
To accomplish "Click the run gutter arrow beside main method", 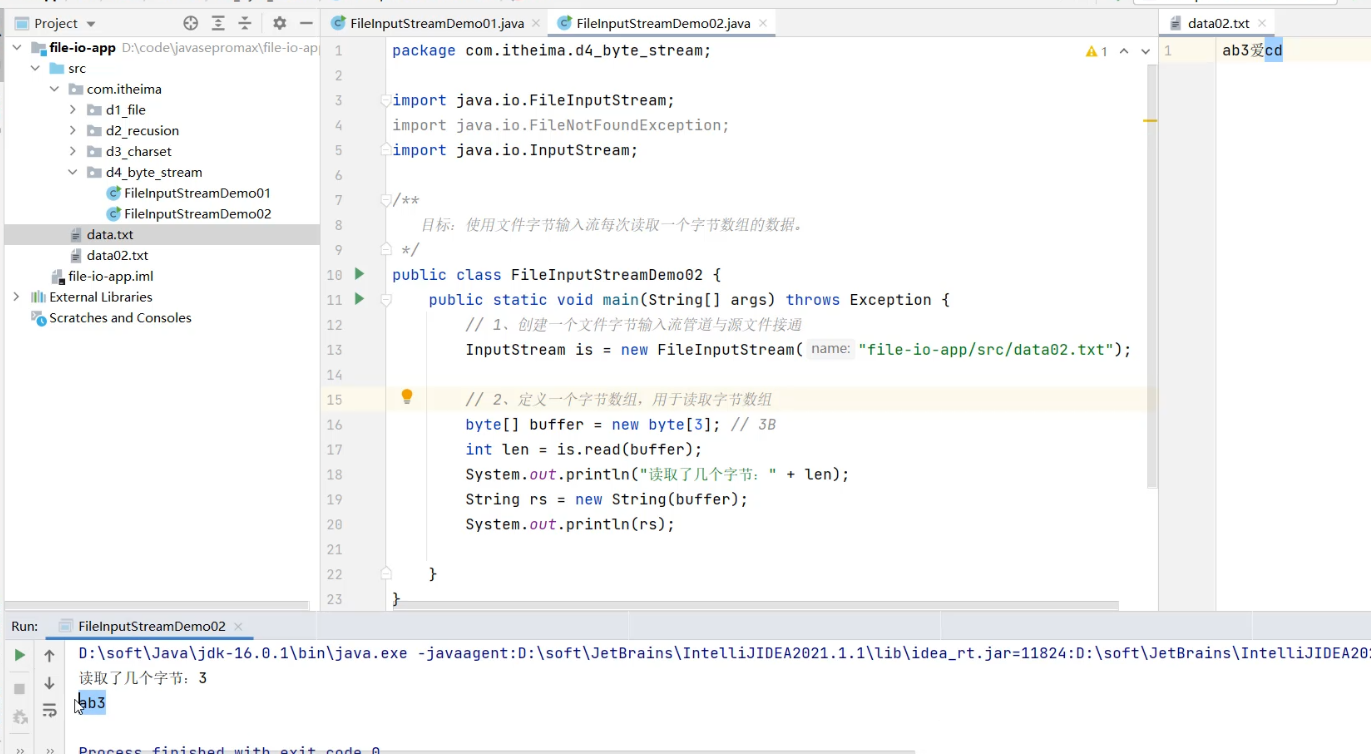I will pos(359,299).
